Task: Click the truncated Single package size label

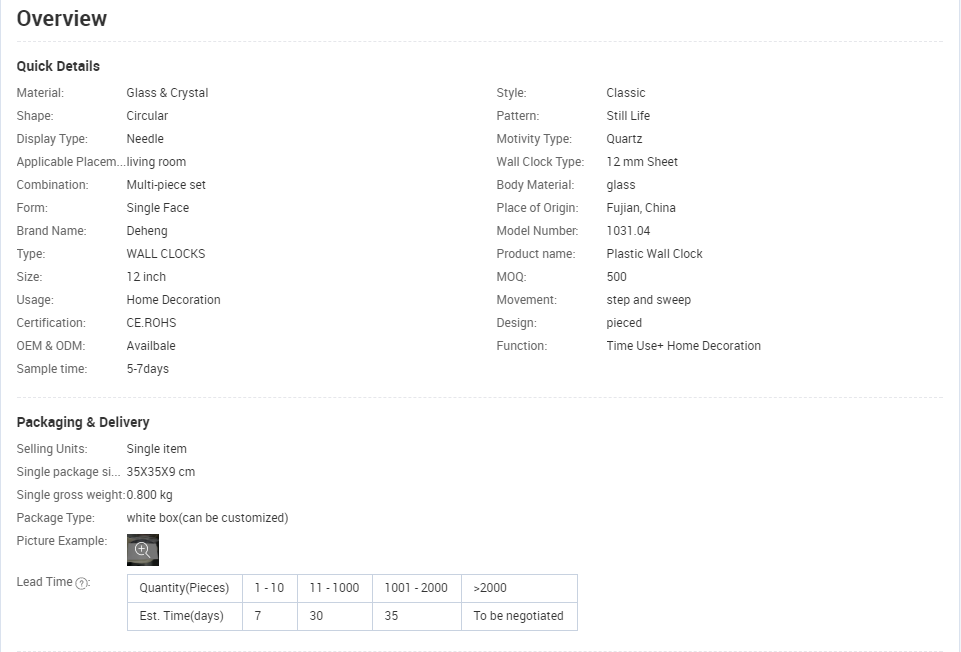Action: 69,472
